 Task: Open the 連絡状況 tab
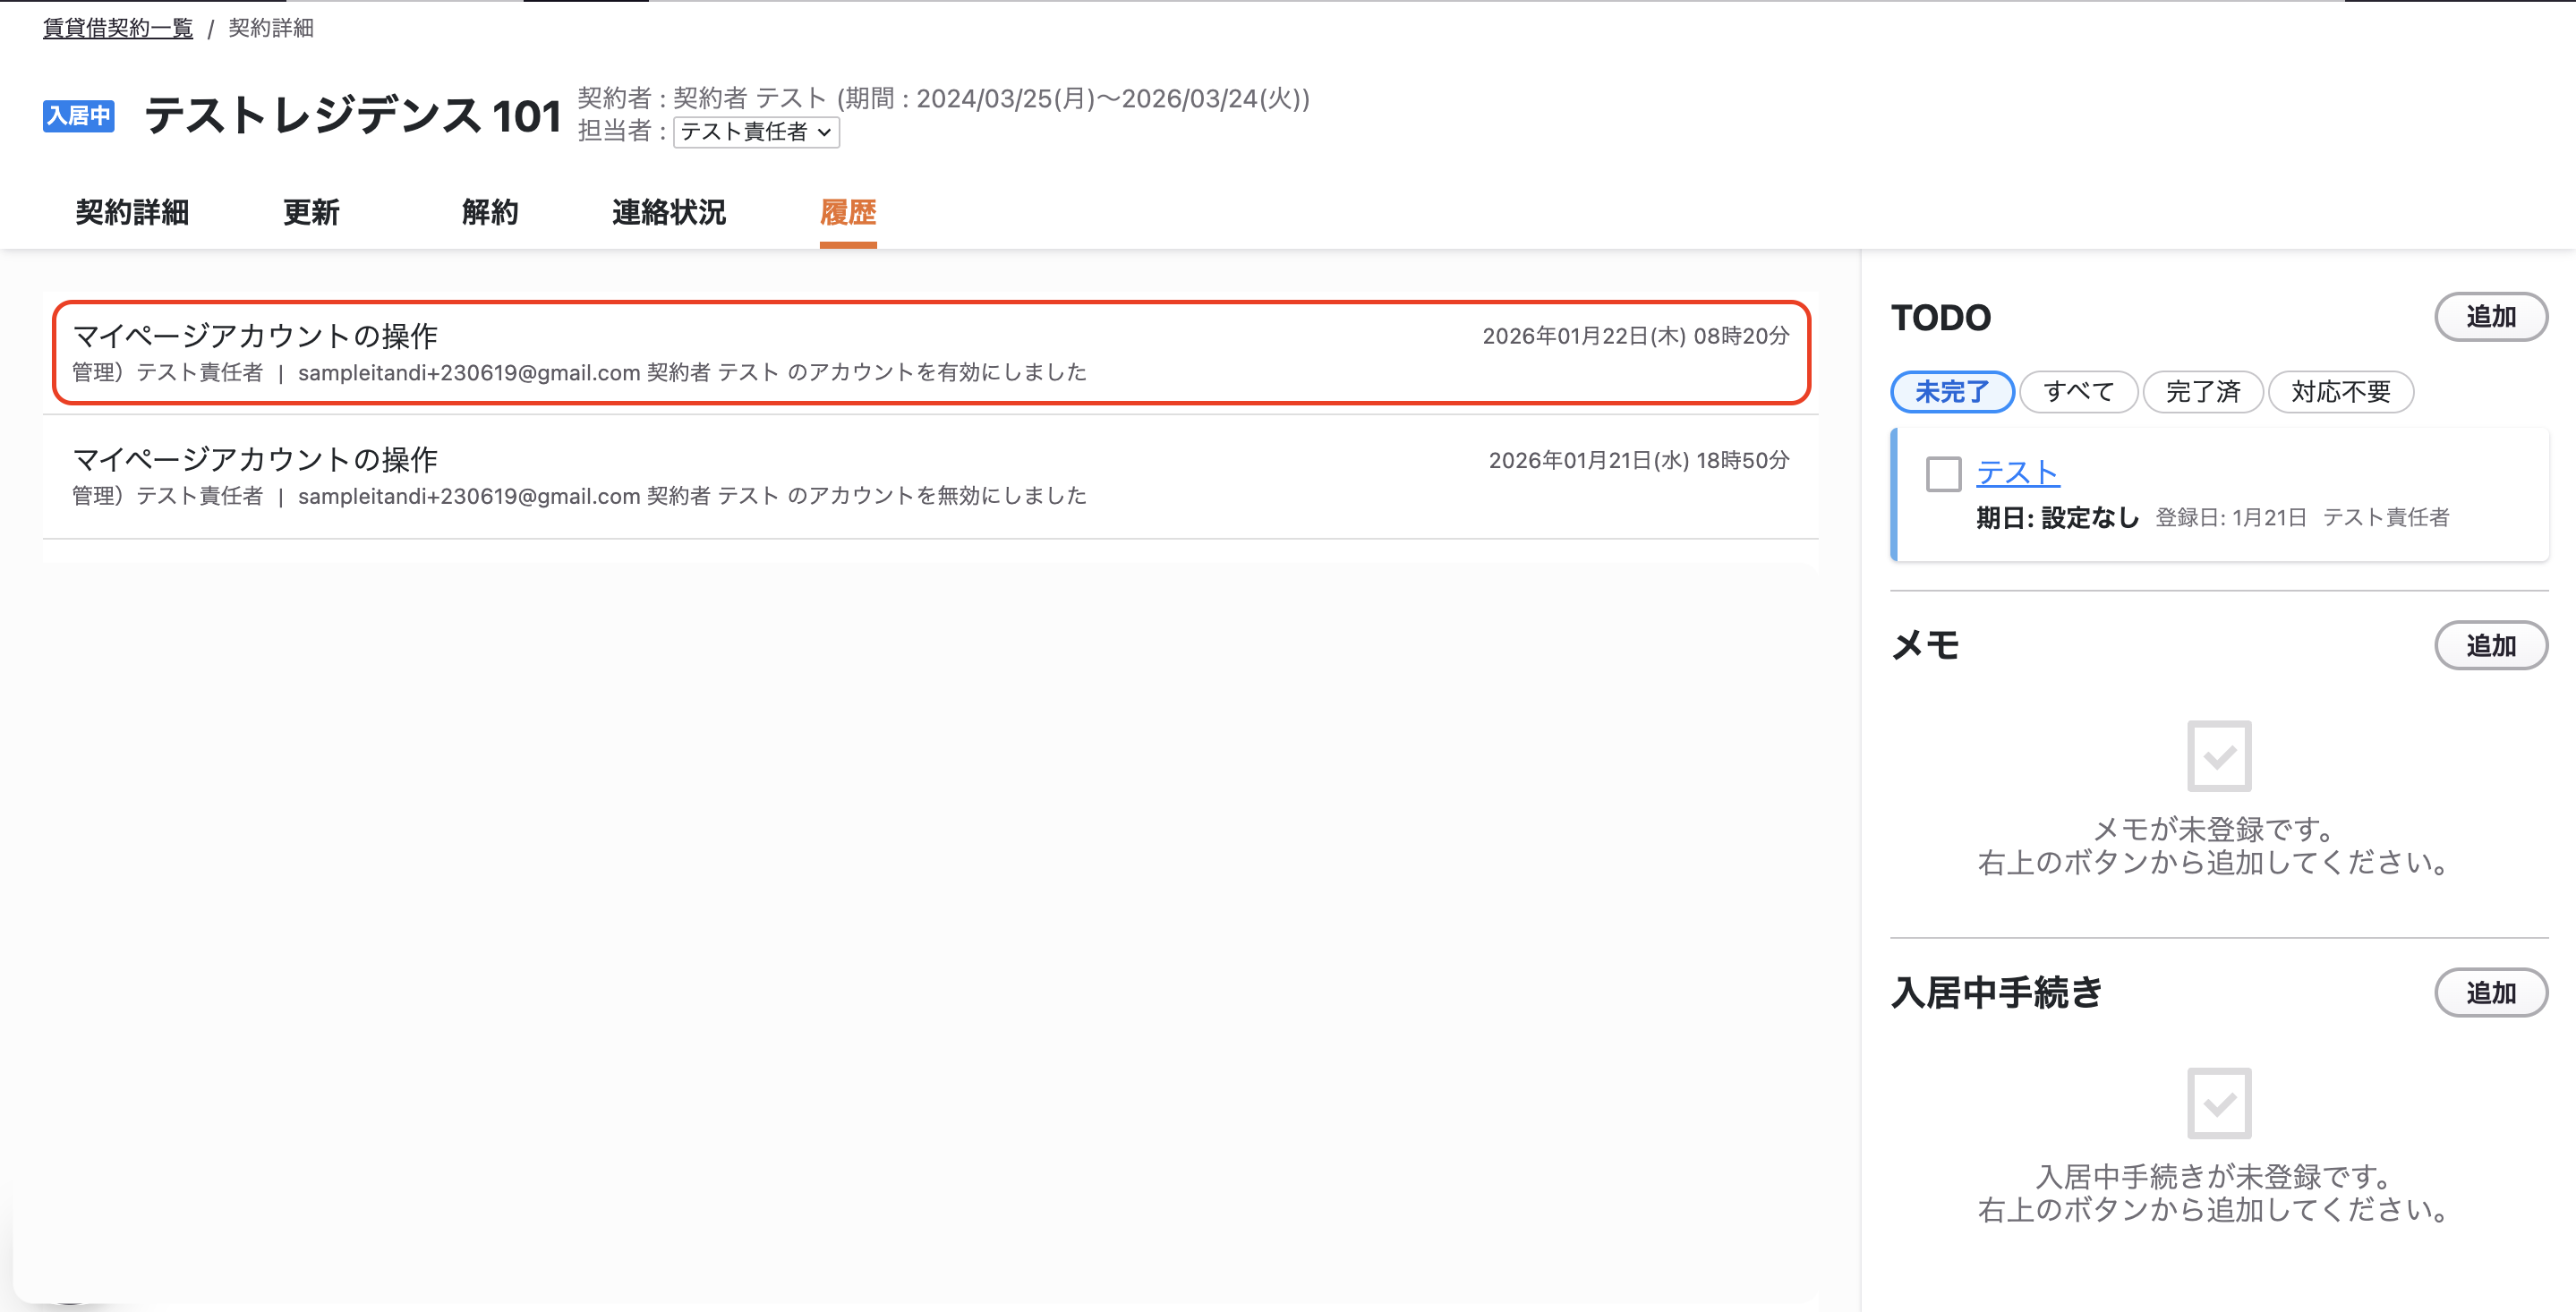(669, 212)
